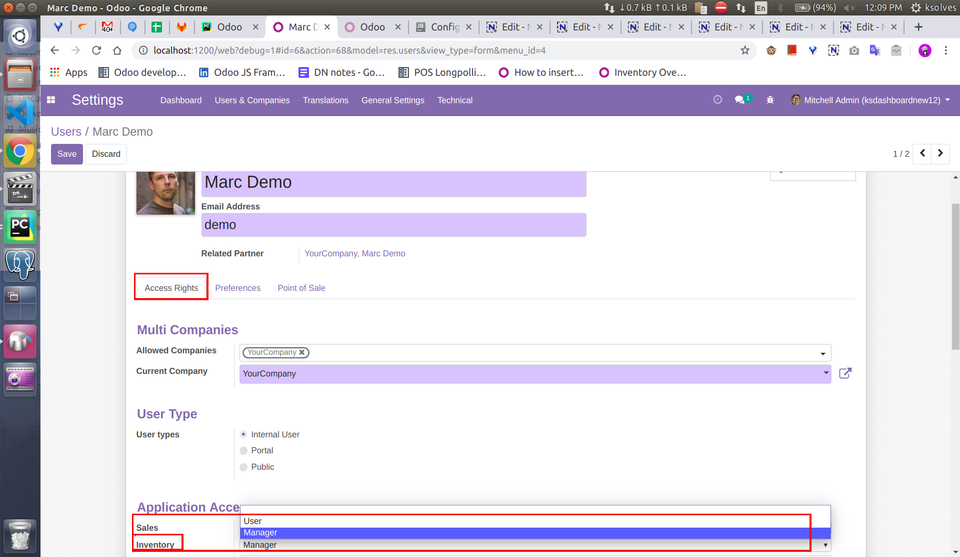Open the Users & Companies menu
Screen dimensions: 960x557
click(252, 100)
